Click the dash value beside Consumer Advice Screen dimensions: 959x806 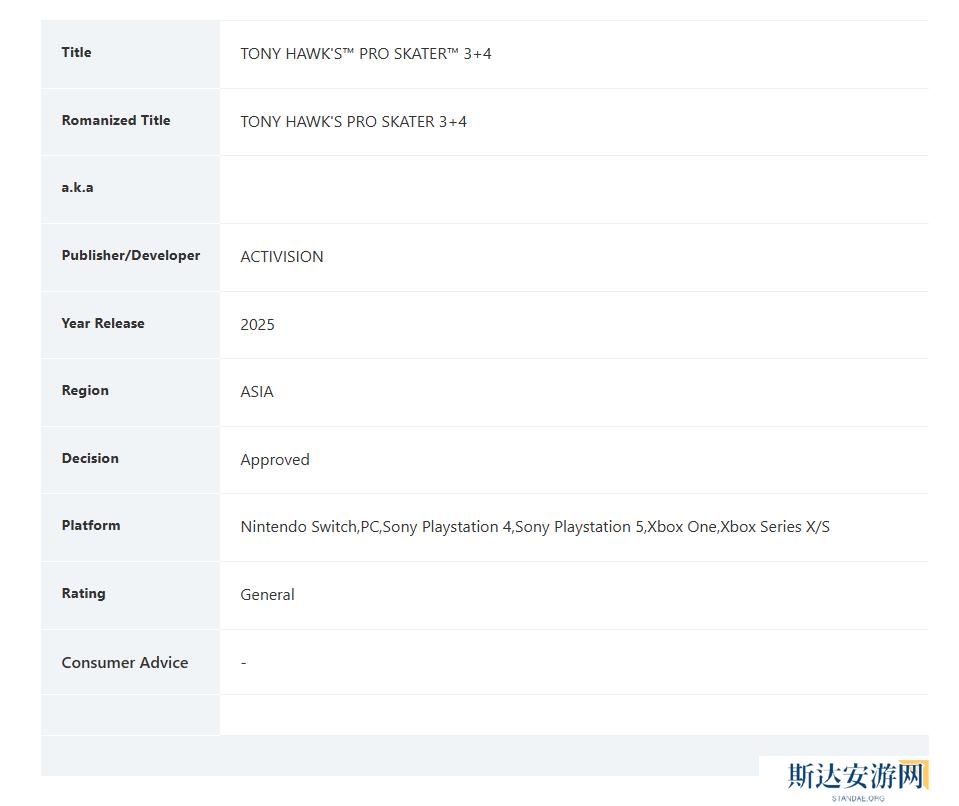point(243,663)
